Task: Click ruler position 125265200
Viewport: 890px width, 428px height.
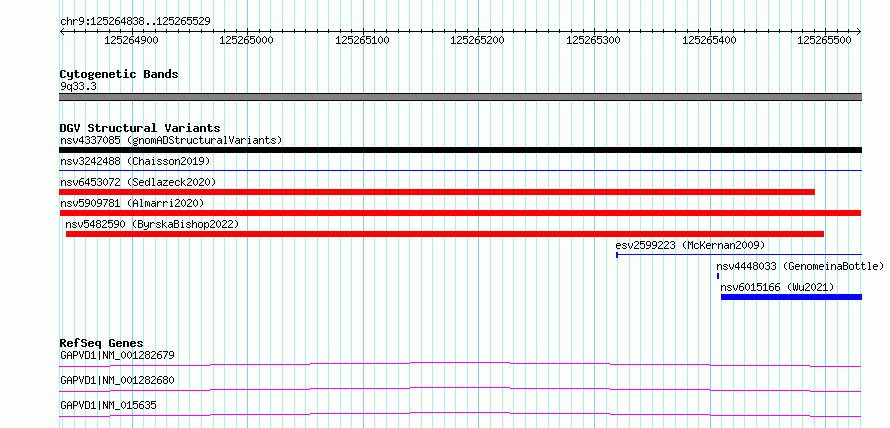Action: point(478,40)
